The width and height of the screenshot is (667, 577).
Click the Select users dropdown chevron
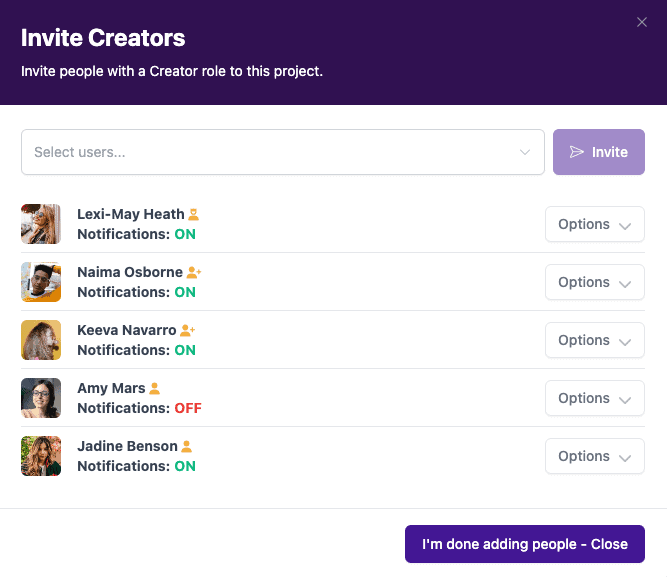[x=525, y=152]
